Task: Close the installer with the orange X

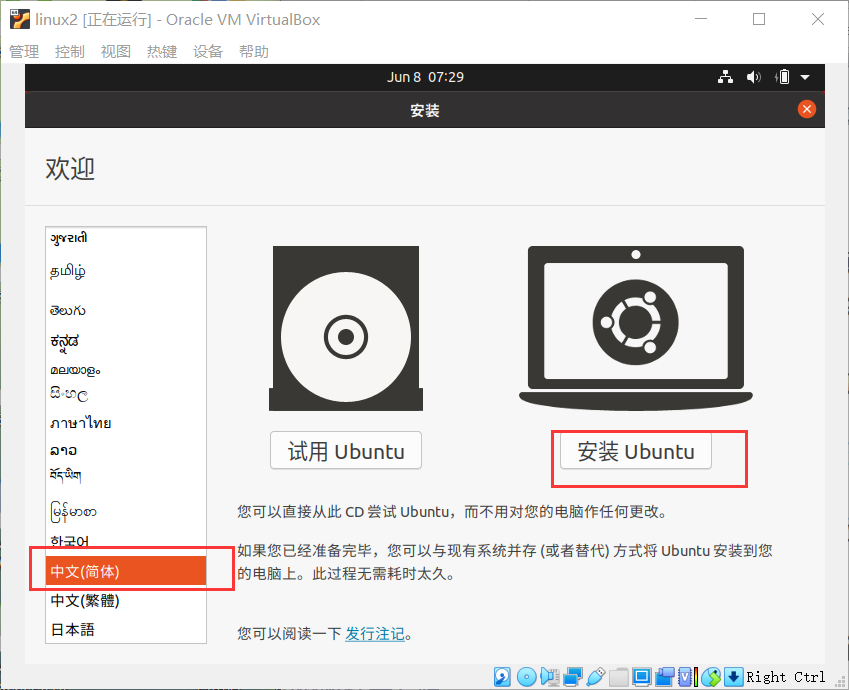Action: click(807, 109)
